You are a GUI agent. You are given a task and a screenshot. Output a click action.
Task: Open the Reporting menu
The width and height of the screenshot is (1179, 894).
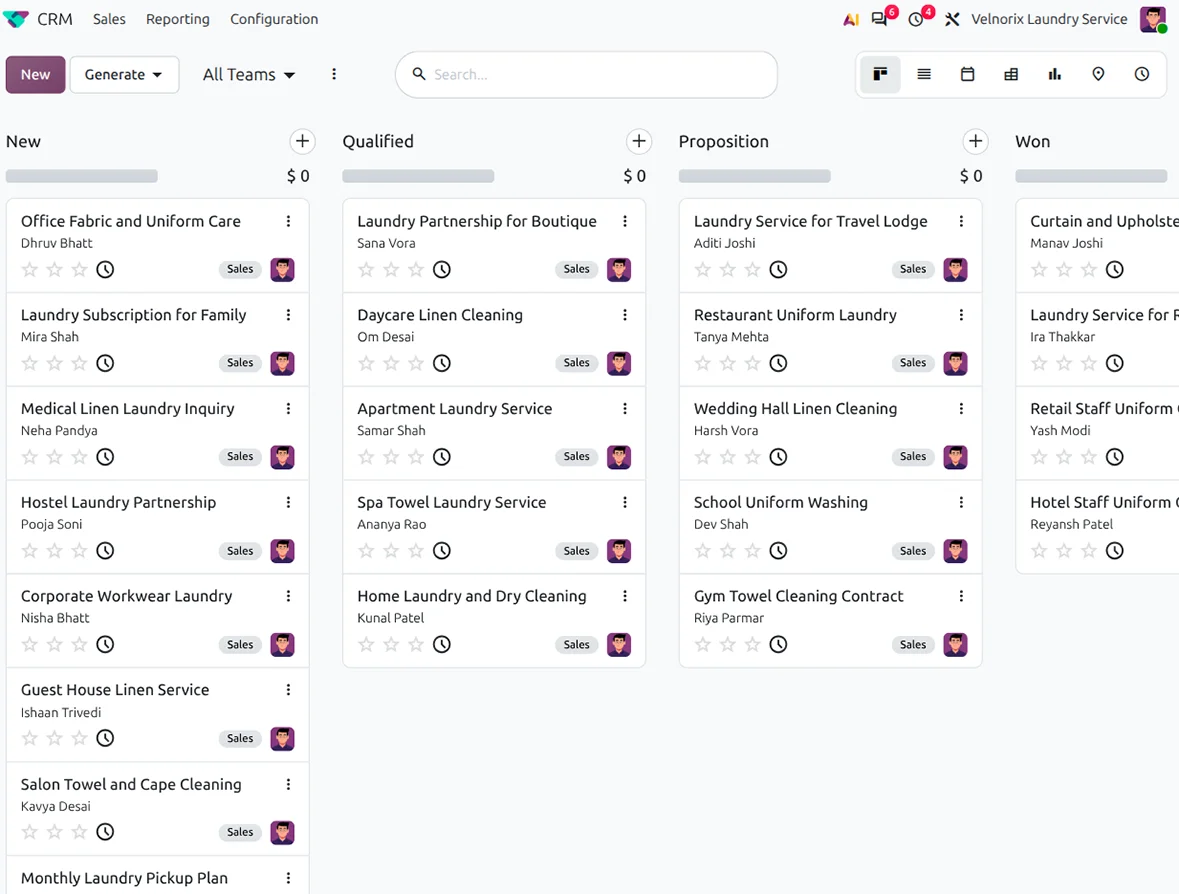(x=177, y=20)
